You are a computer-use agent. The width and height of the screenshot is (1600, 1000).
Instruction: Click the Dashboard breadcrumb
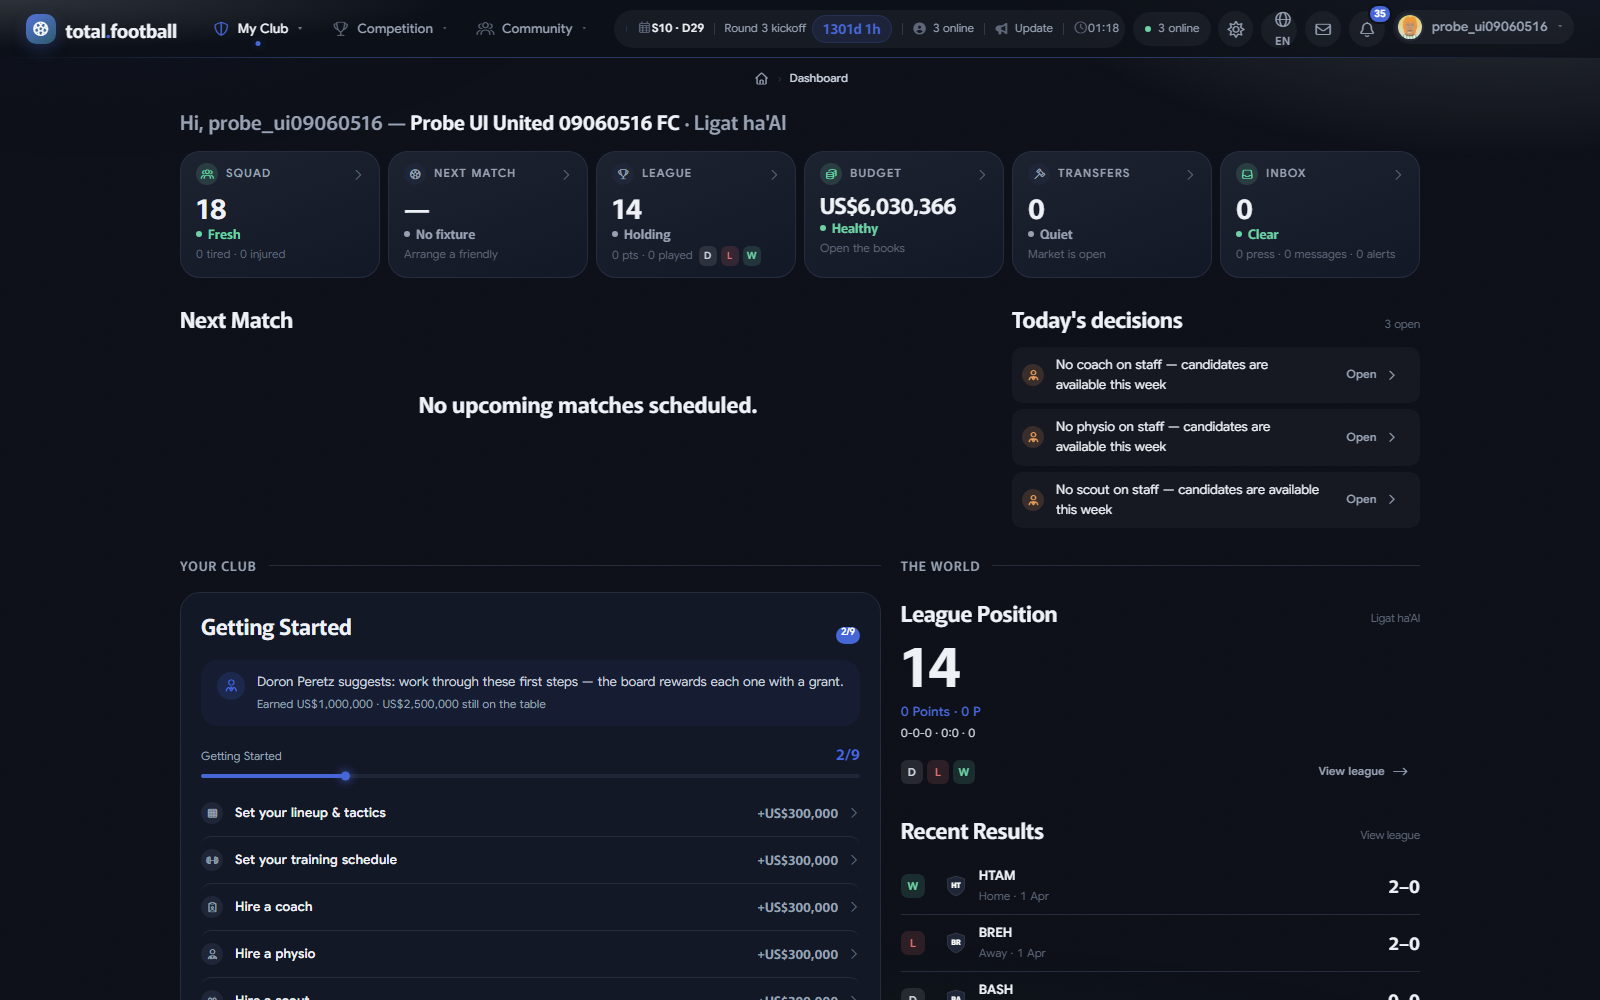coord(818,78)
